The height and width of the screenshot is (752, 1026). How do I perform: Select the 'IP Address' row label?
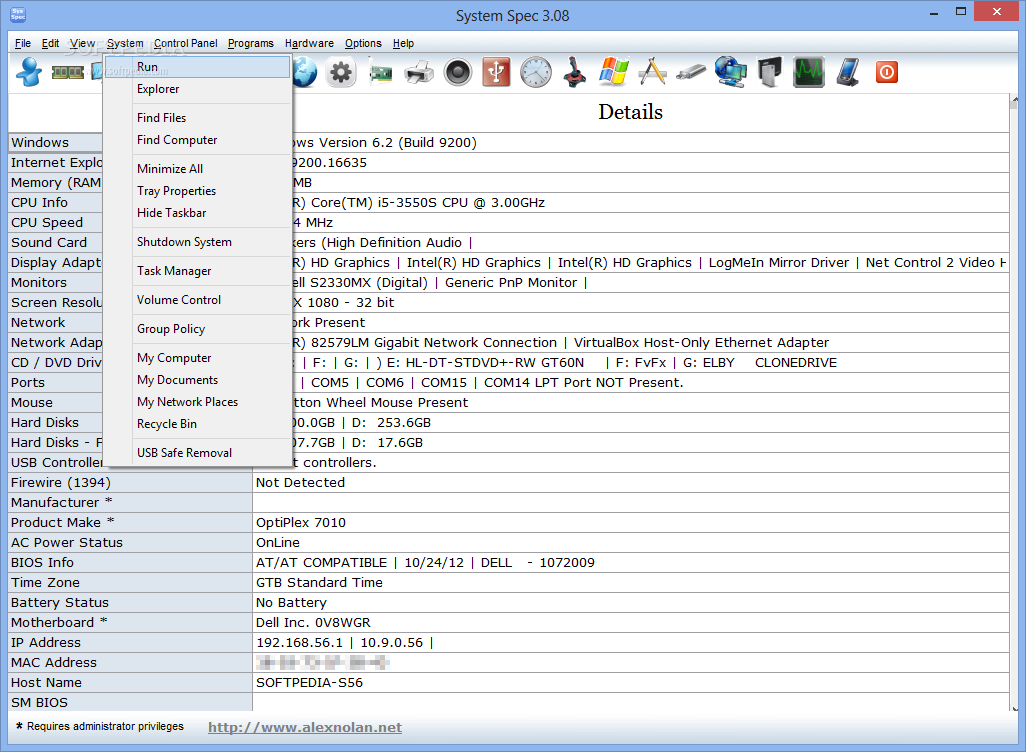coord(131,643)
